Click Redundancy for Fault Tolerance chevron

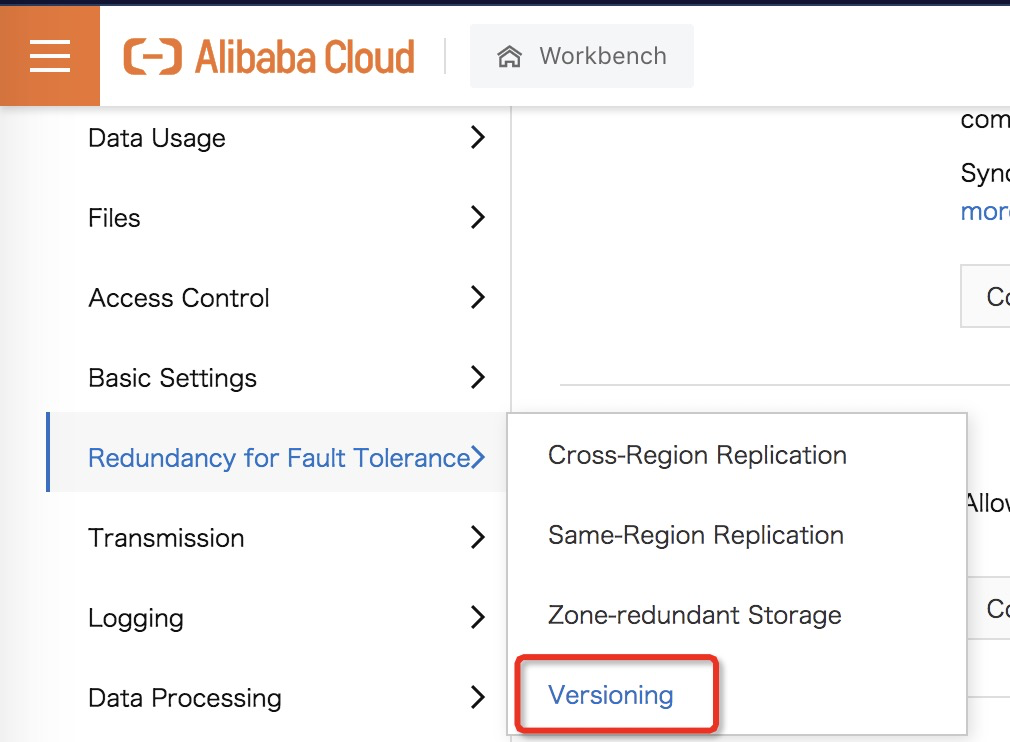[x=478, y=458]
